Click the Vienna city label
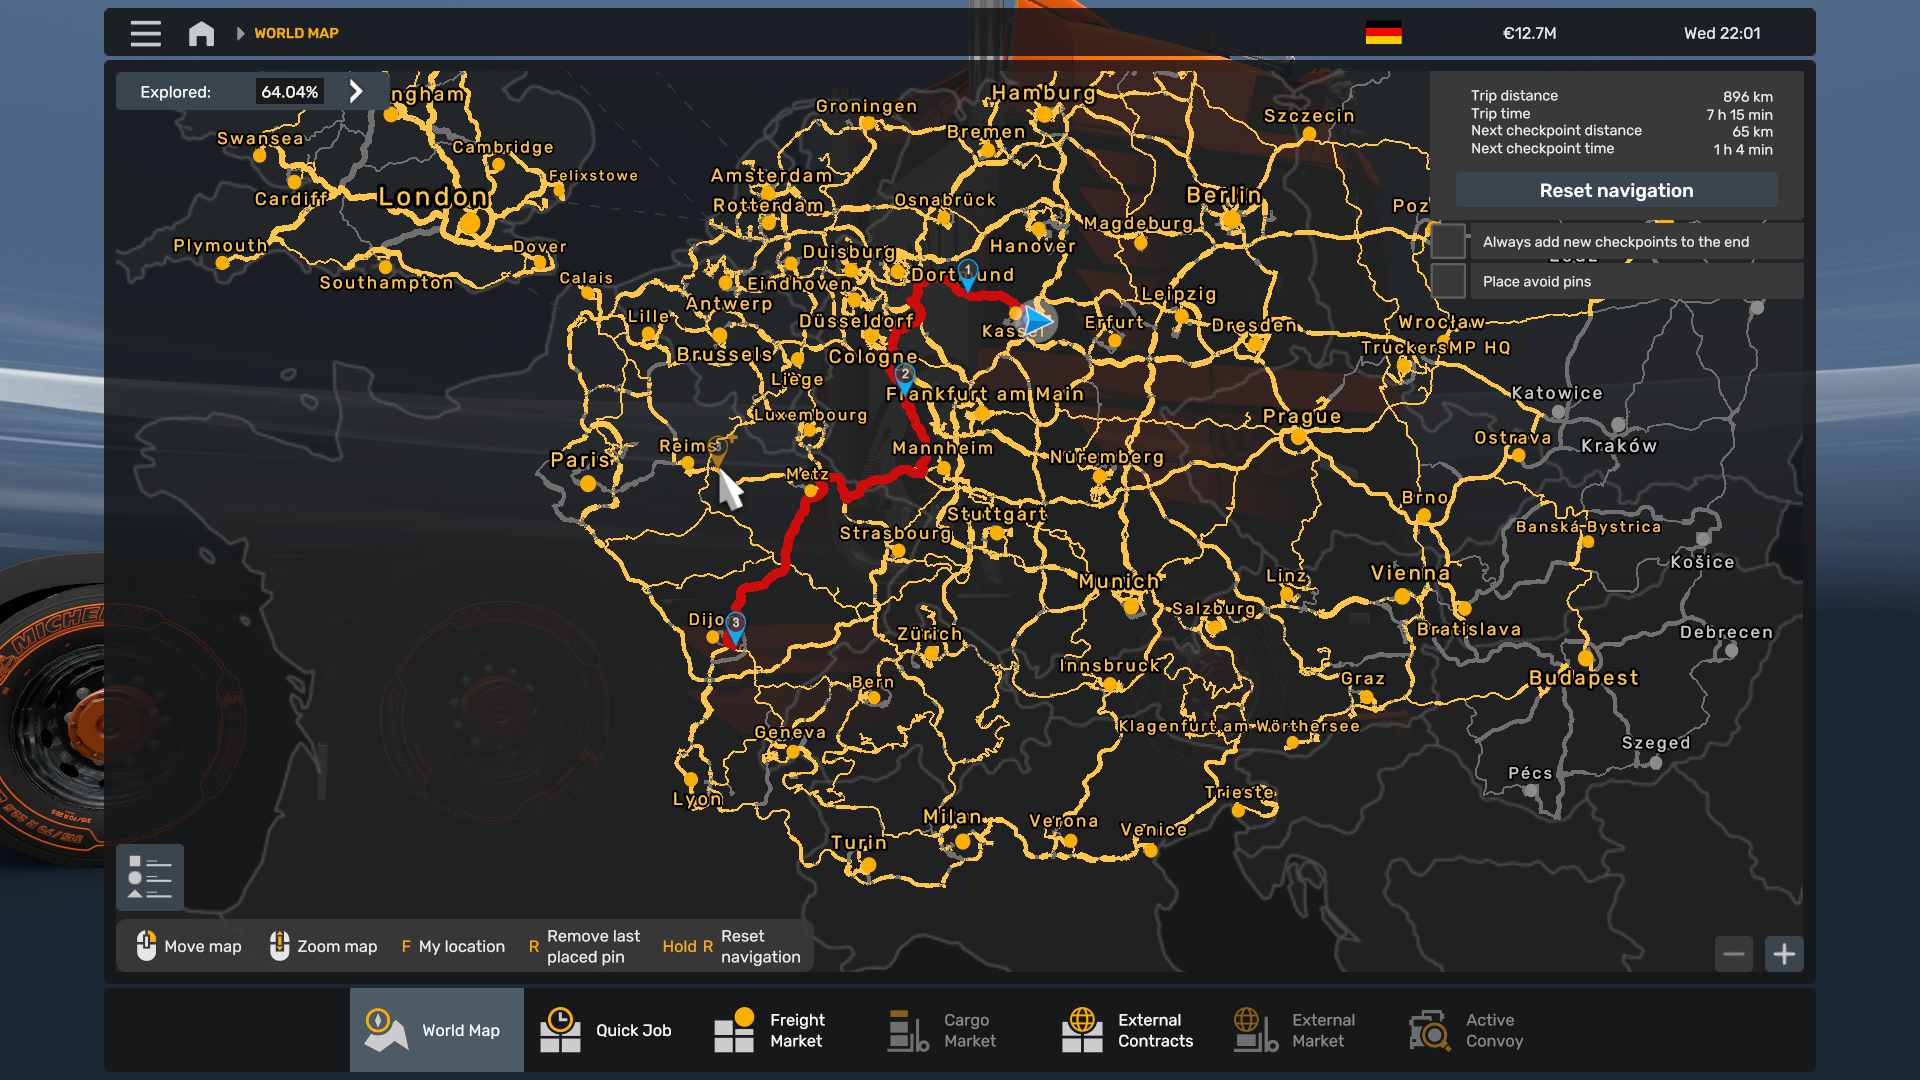This screenshot has height=1080, width=1920. tap(1410, 573)
